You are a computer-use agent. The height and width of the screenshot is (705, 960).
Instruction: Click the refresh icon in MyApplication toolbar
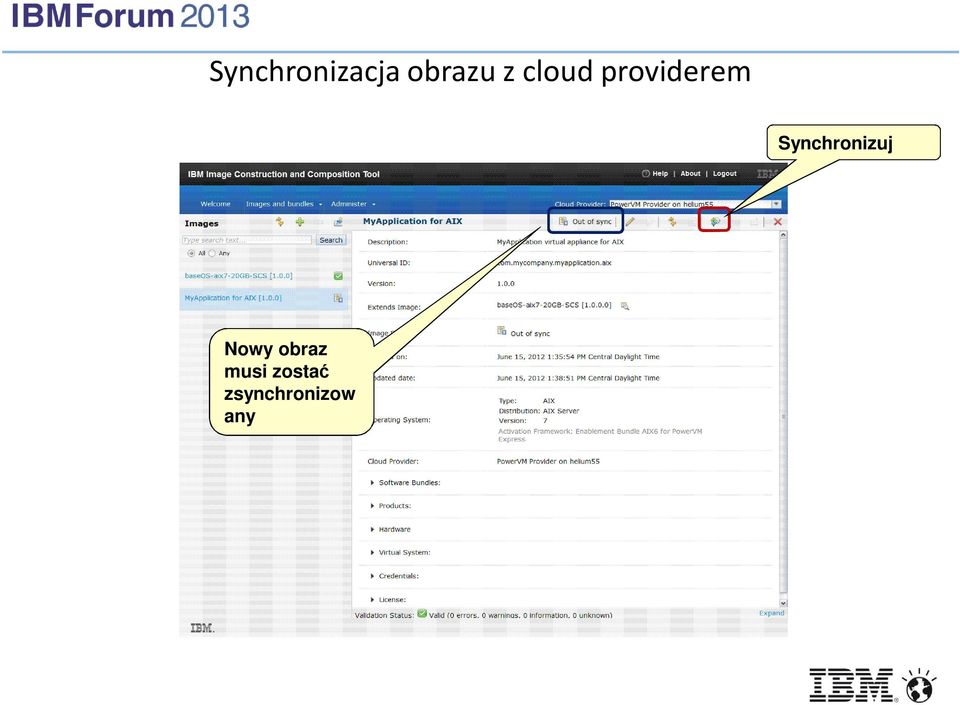(672, 222)
